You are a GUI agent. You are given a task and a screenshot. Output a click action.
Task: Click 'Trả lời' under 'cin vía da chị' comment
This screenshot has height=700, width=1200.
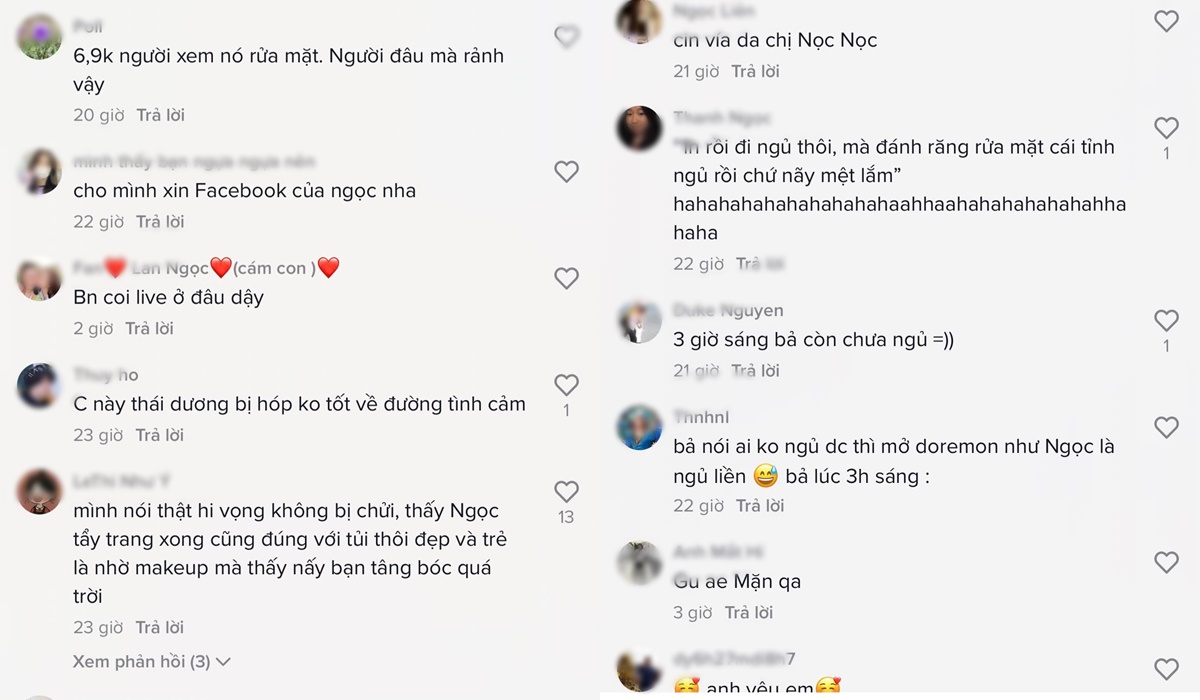coord(756,71)
